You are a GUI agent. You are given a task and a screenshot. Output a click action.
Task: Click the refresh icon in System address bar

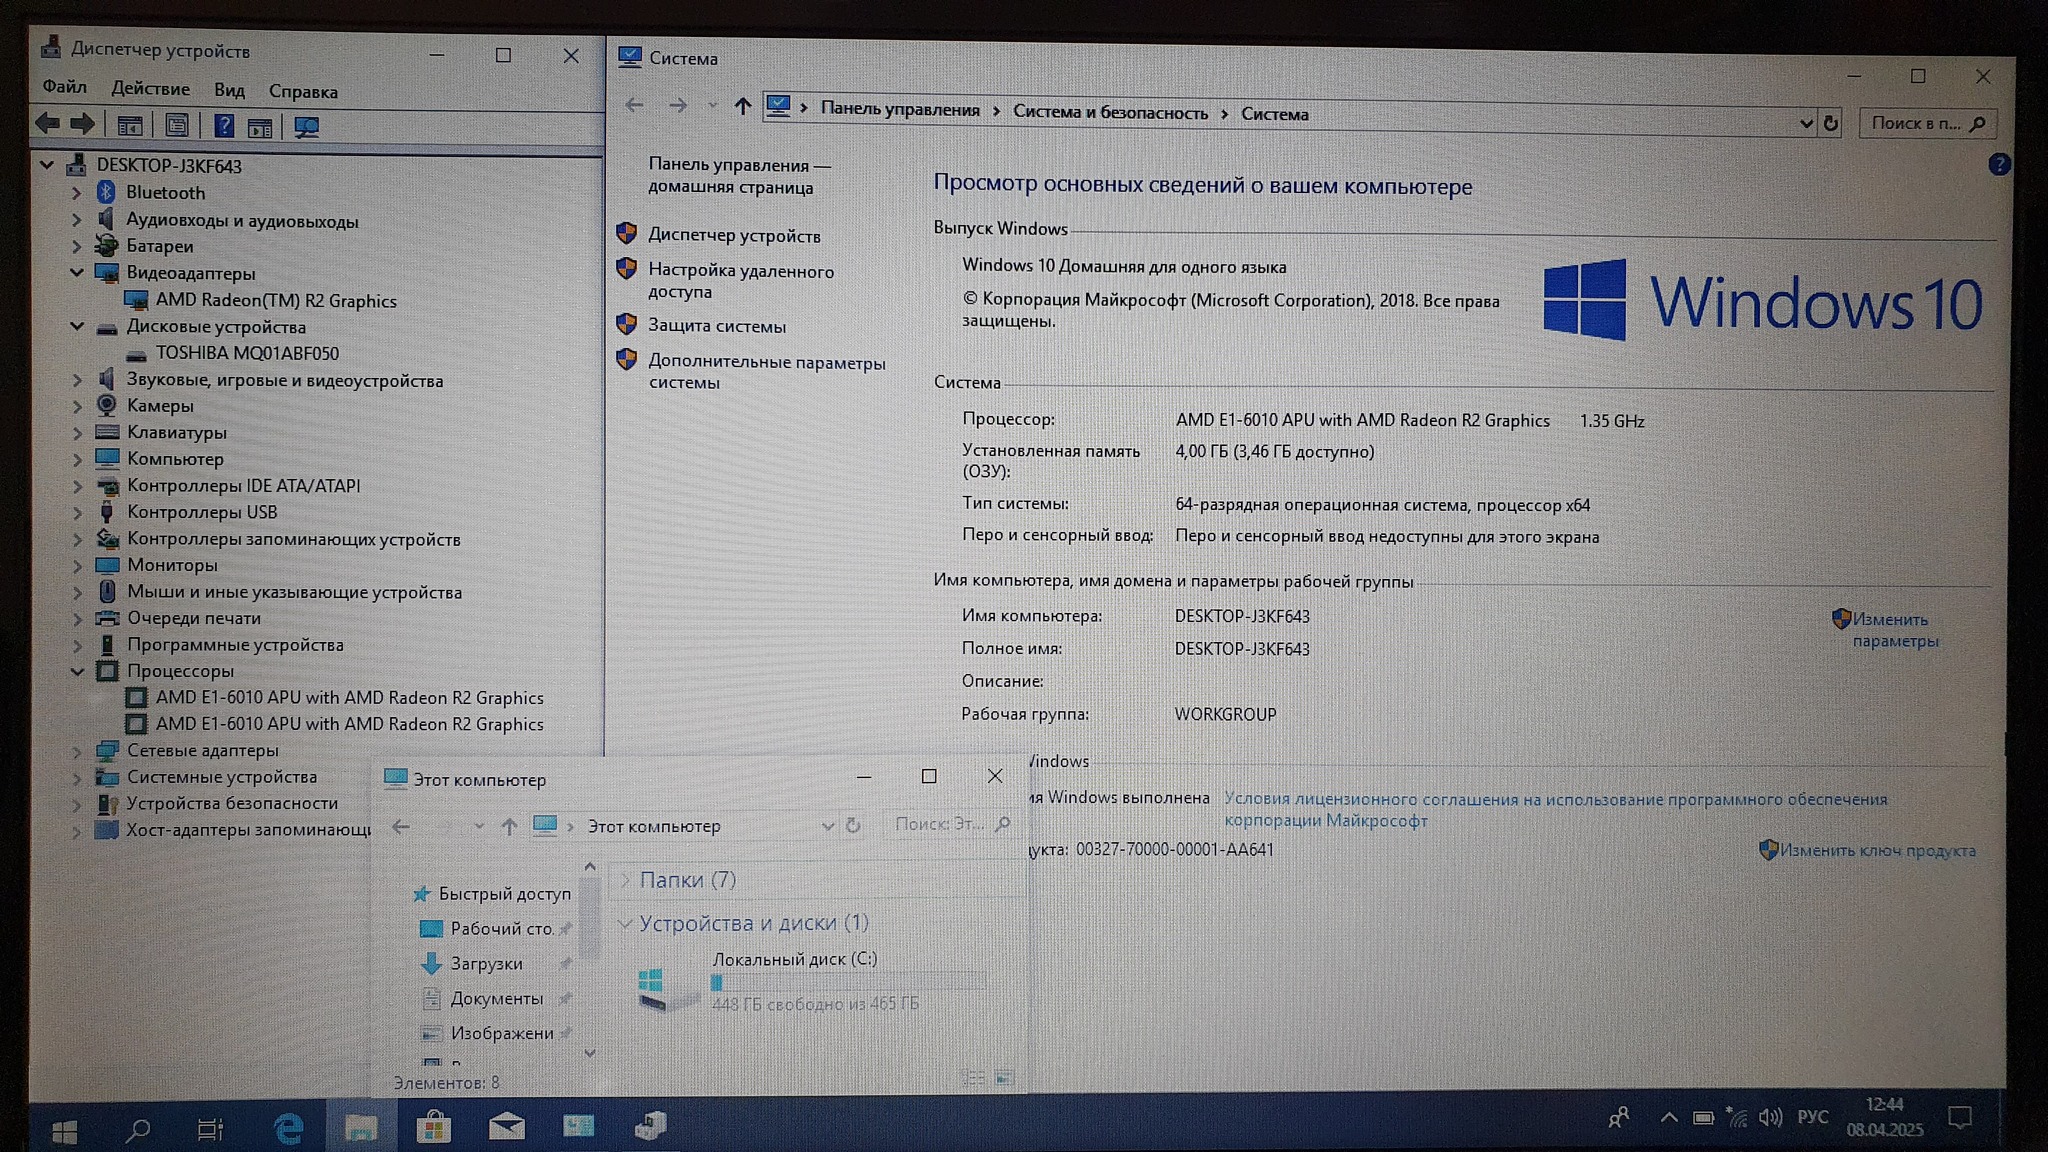click(x=1831, y=123)
